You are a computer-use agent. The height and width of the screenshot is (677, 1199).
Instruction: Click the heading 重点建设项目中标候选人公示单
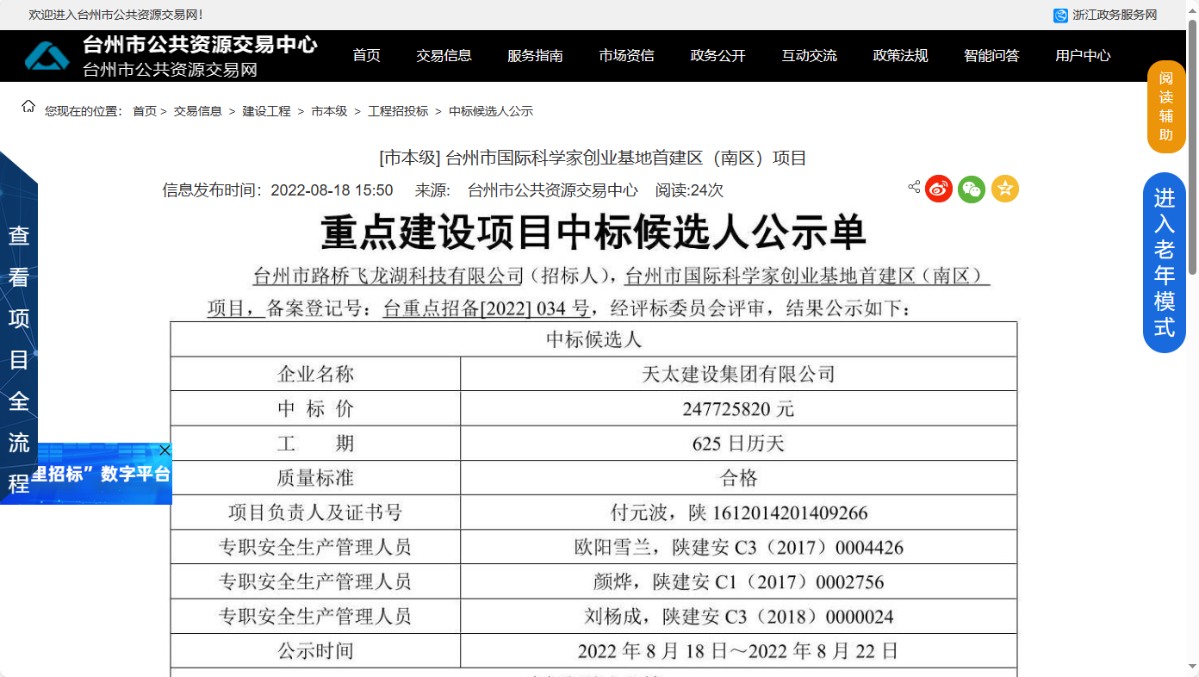pos(593,233)
